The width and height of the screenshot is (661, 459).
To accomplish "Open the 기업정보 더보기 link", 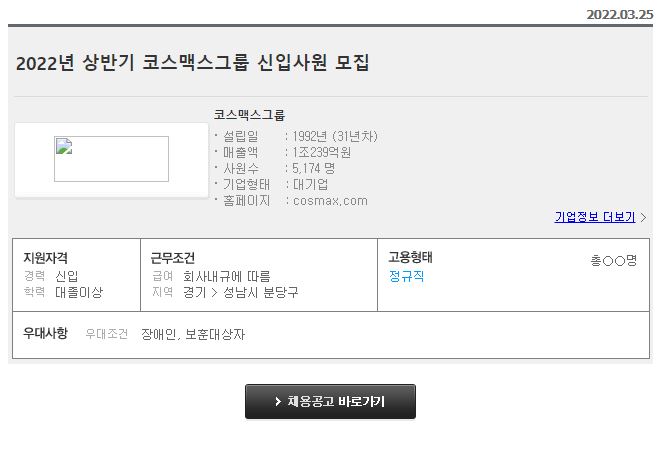I will [x=595, y=217].
